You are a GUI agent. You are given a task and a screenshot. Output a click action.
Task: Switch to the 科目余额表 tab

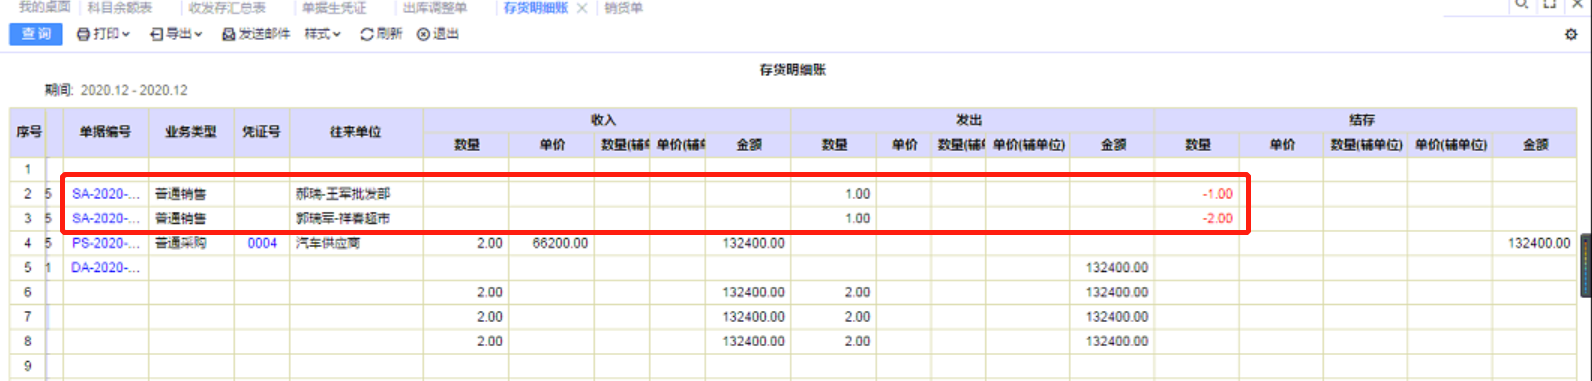click(120, 7)
